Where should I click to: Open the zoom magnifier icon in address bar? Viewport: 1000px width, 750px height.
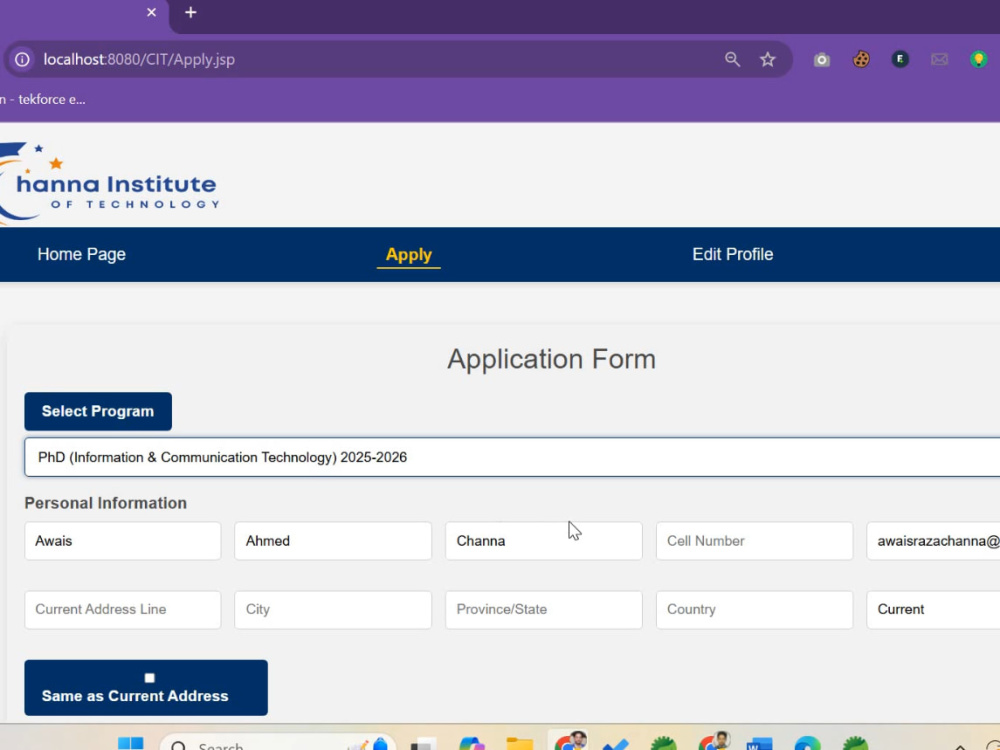tap(732, 59)
